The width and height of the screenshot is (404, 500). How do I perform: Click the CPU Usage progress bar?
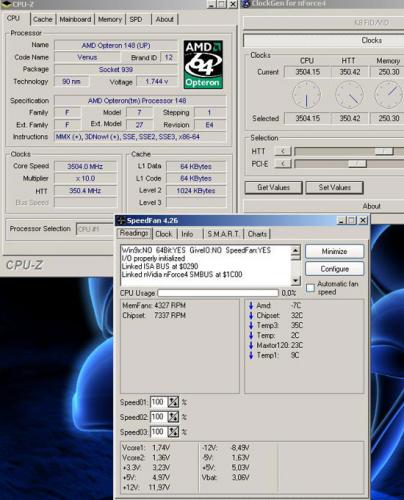(x=218, y=293)
